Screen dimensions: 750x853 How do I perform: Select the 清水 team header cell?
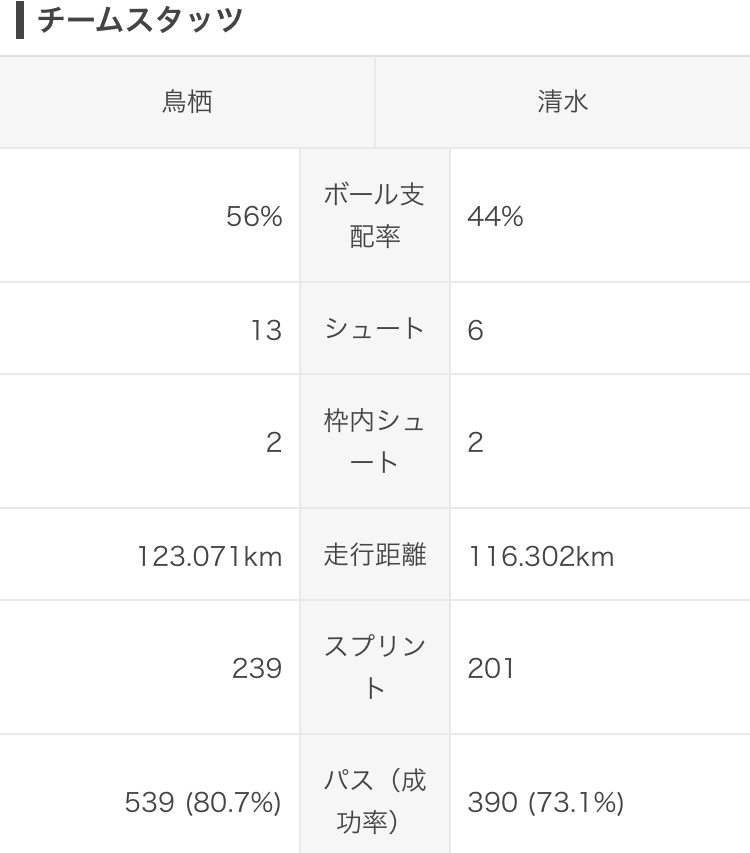click(x=562, y=102)
